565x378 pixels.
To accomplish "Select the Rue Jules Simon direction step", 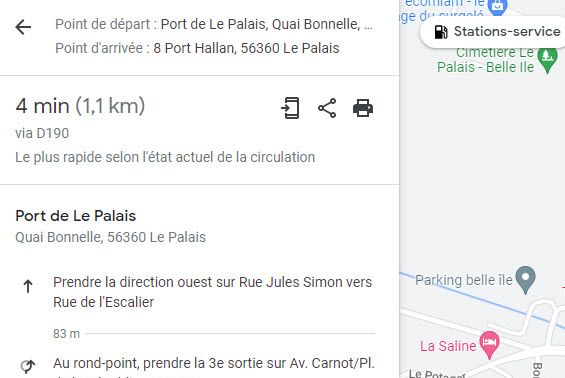I will [x=213, y=292].
